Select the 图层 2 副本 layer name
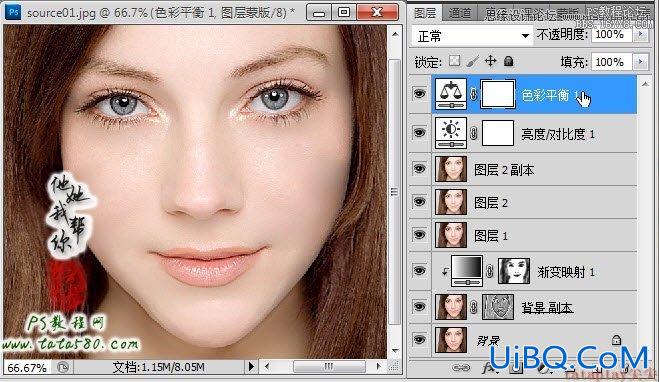 click(x=504, y=170)
